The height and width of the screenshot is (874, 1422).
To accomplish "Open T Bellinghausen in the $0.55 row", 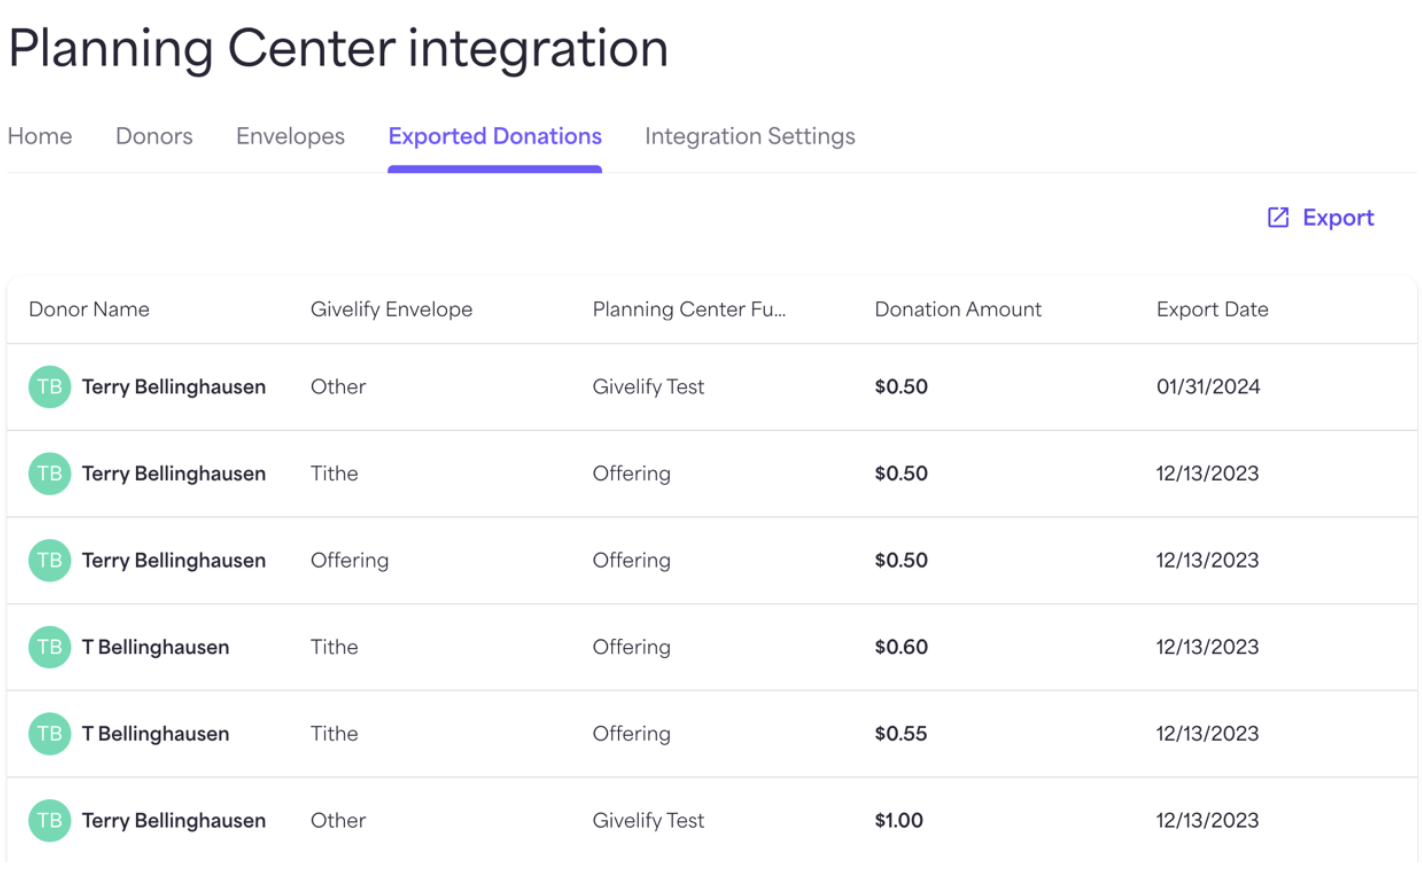I will click(x=156, y=734).
